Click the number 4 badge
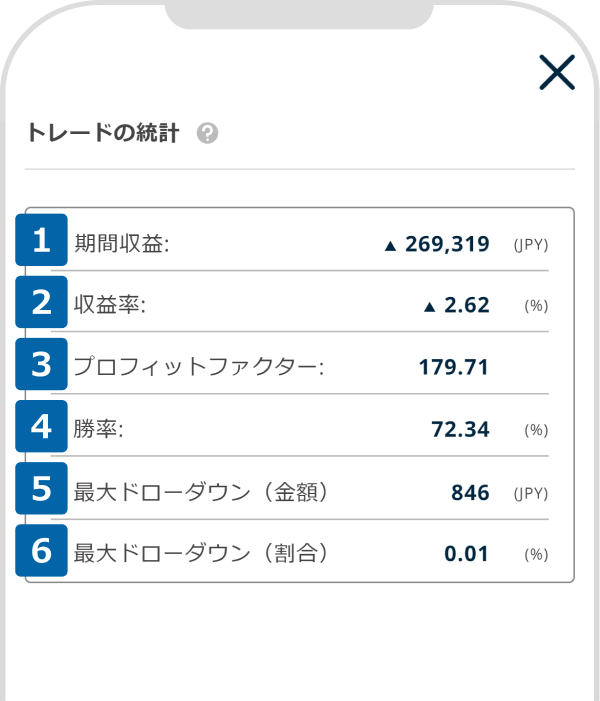 [42, 426]
